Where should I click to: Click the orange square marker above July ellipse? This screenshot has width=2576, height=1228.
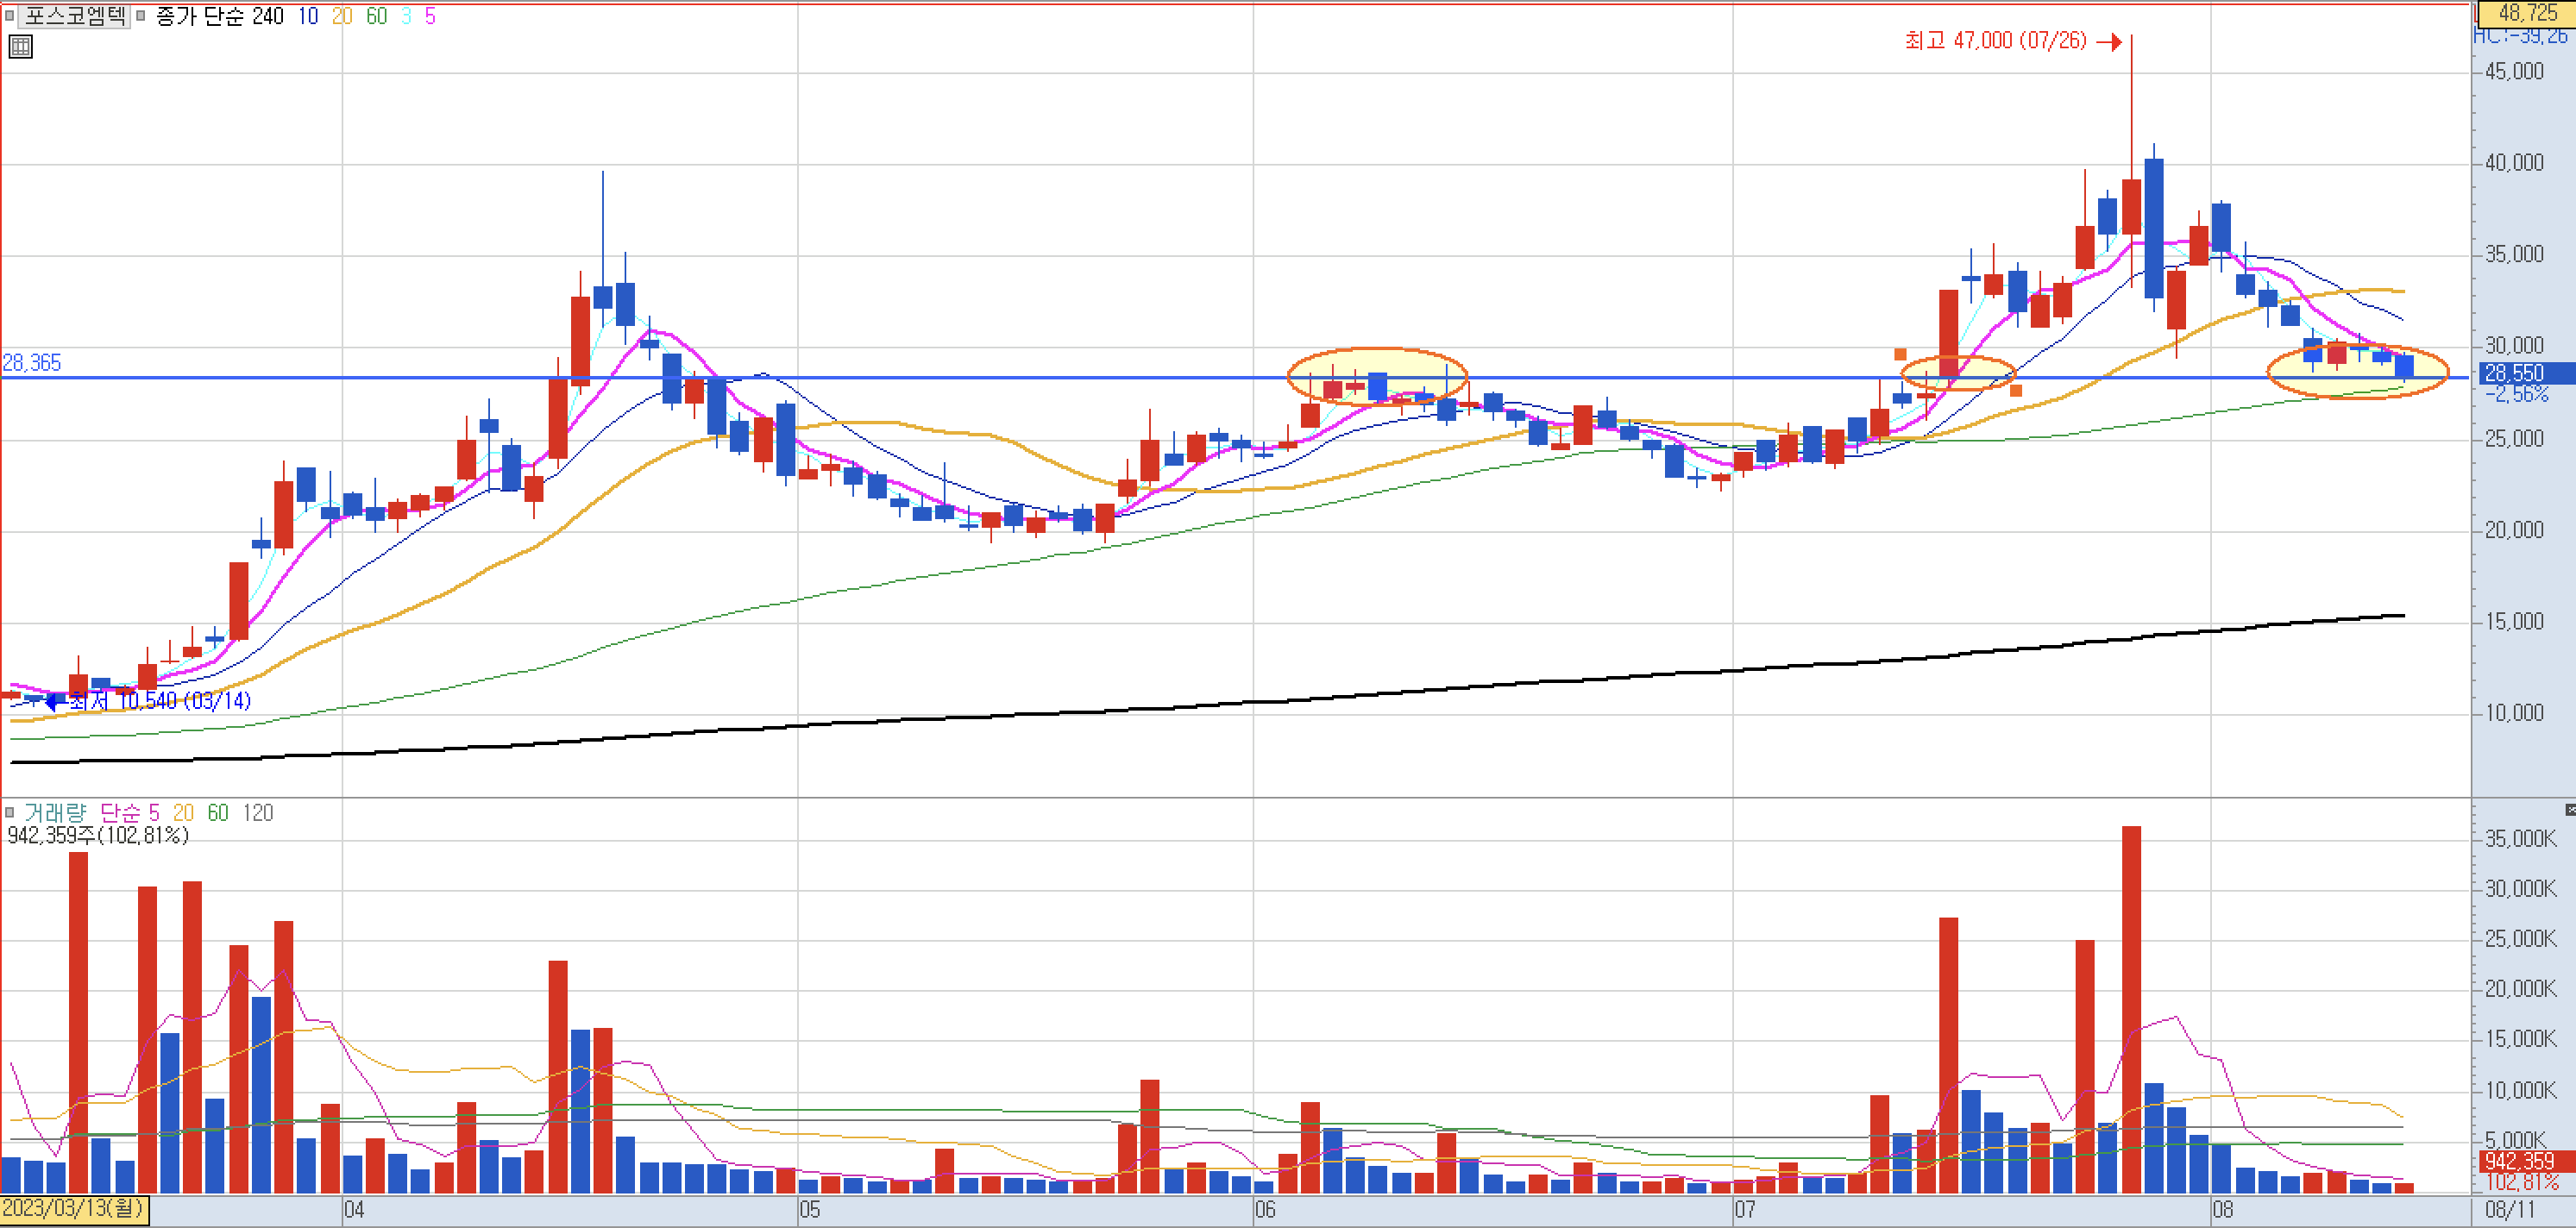click(1900, 354)
